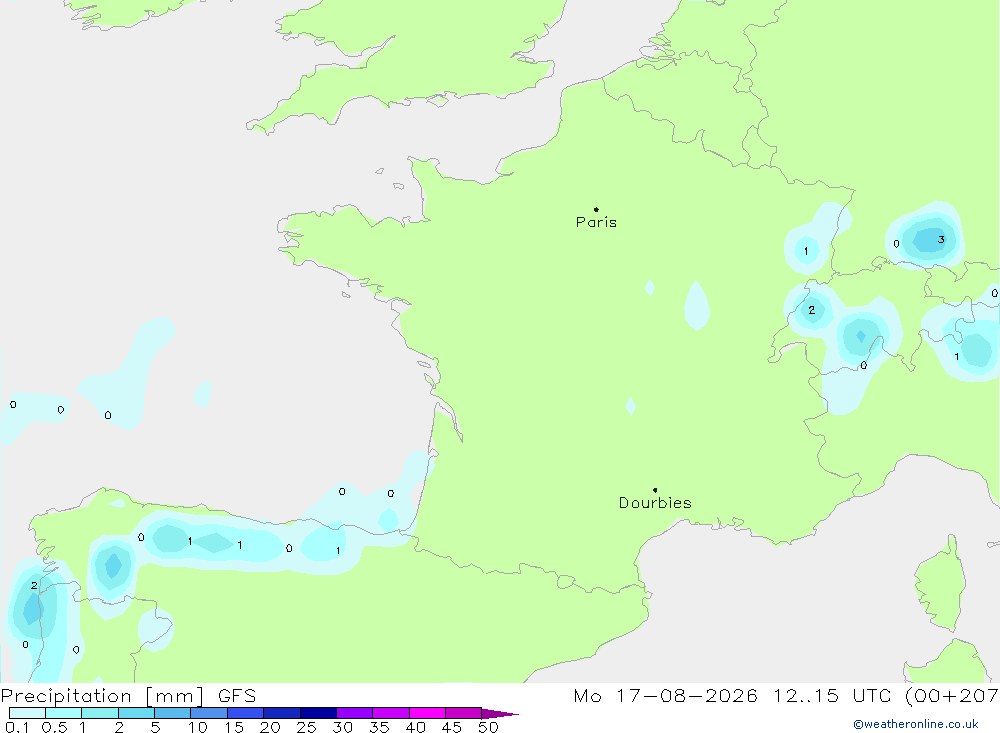Pick the 5–10 mm legend swatch
The width and height of the screenshot is (1000, 733).
point(173,713)
